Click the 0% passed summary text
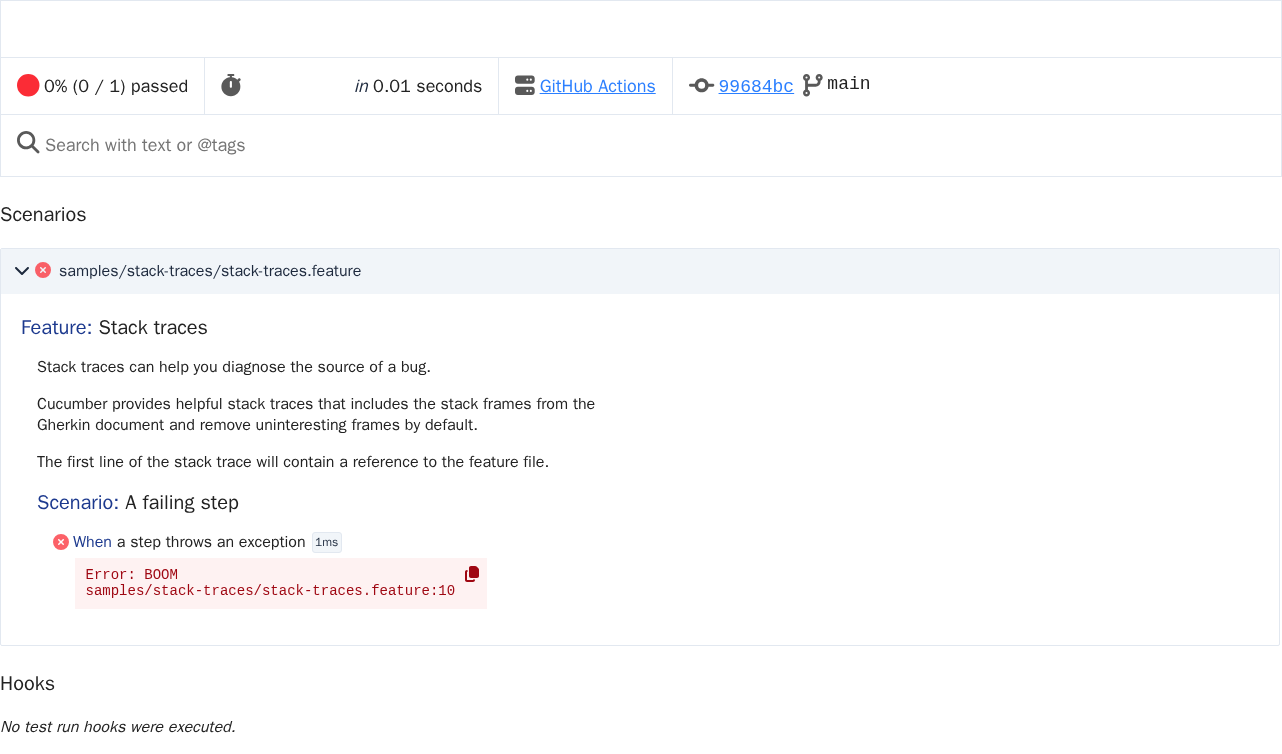The height and width of the screenshot is (754, 1282). click(x=116, y=86)
